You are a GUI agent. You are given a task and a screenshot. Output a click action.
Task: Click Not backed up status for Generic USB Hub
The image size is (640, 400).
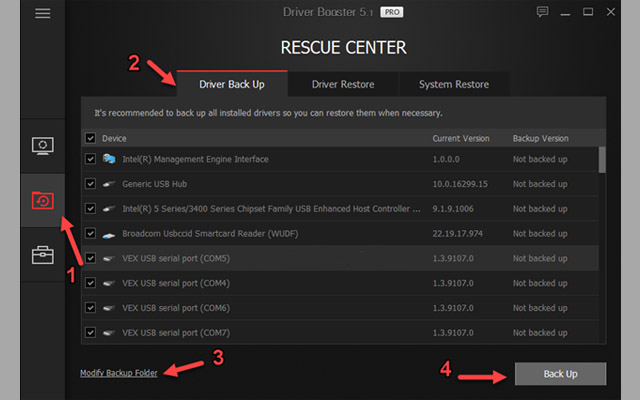(540, 184)
